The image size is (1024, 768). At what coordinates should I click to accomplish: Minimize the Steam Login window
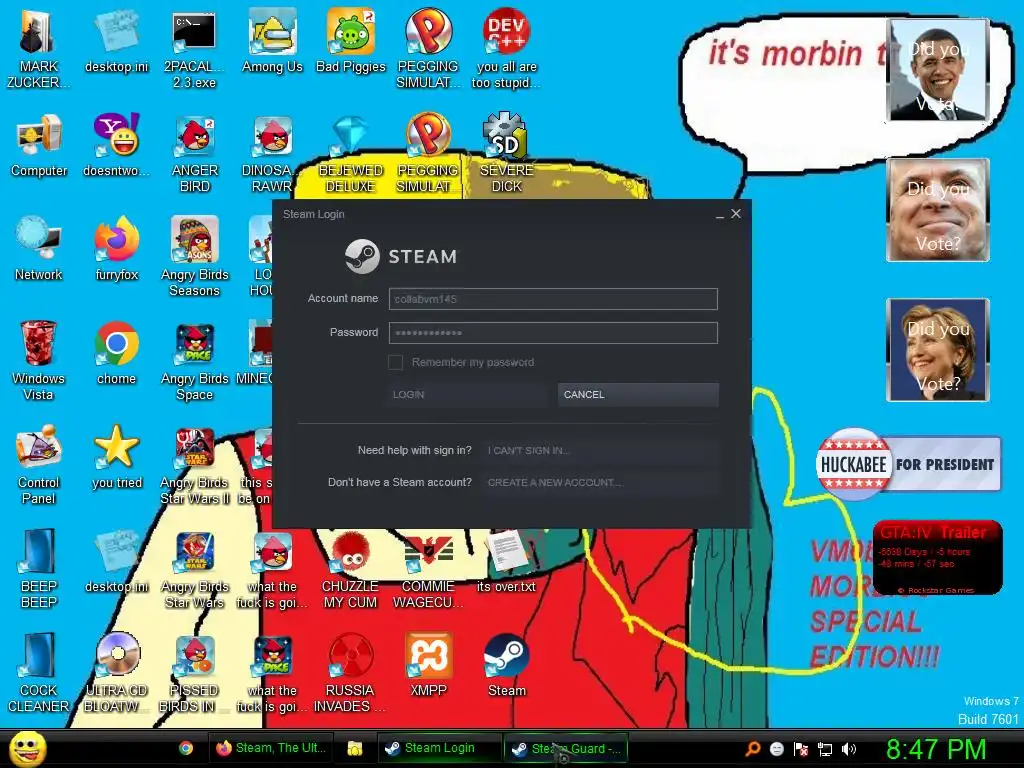coord(720,215)
